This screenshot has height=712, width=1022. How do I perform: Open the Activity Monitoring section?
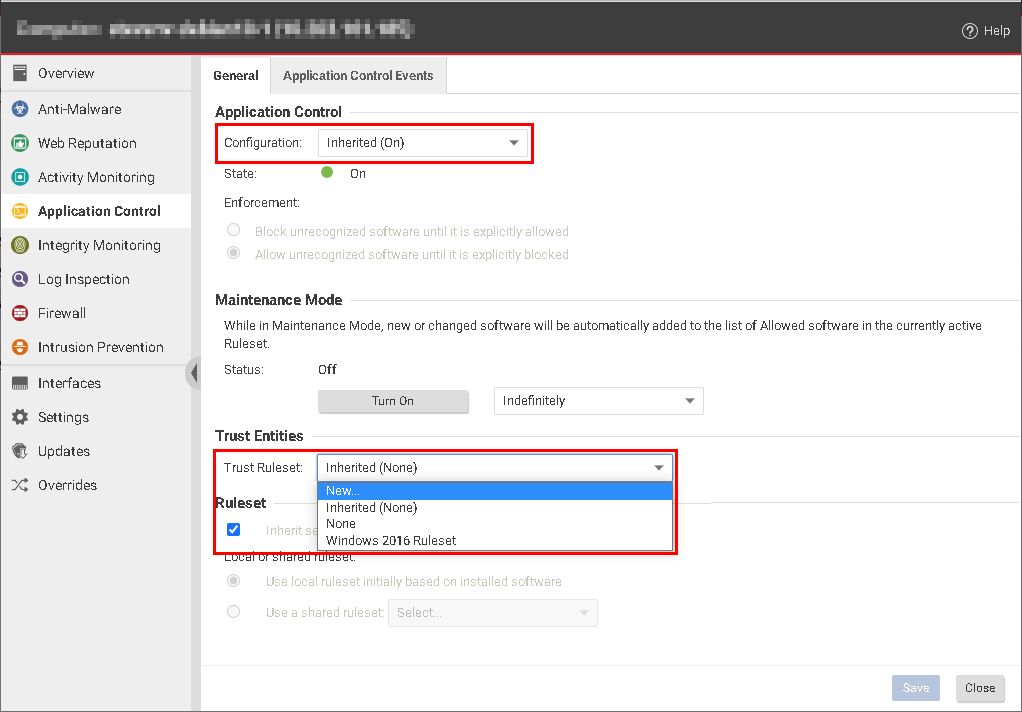tap(93, 177)
